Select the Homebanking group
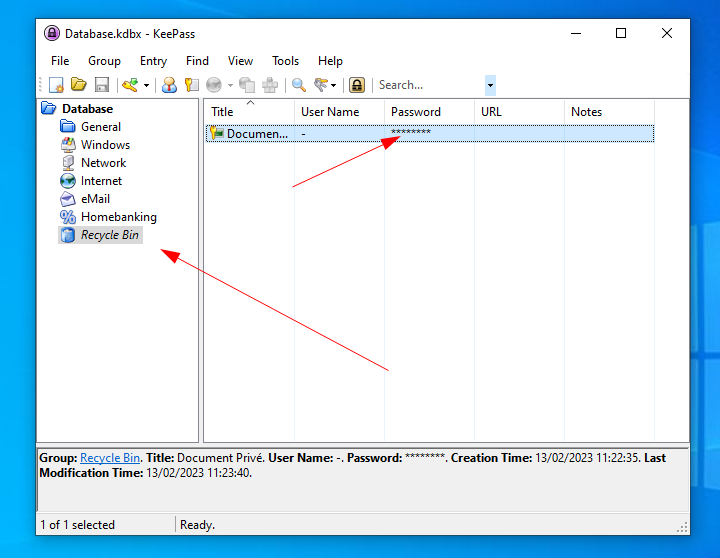Viewport: 720px width, 558px height. click(x=118, y=217)
